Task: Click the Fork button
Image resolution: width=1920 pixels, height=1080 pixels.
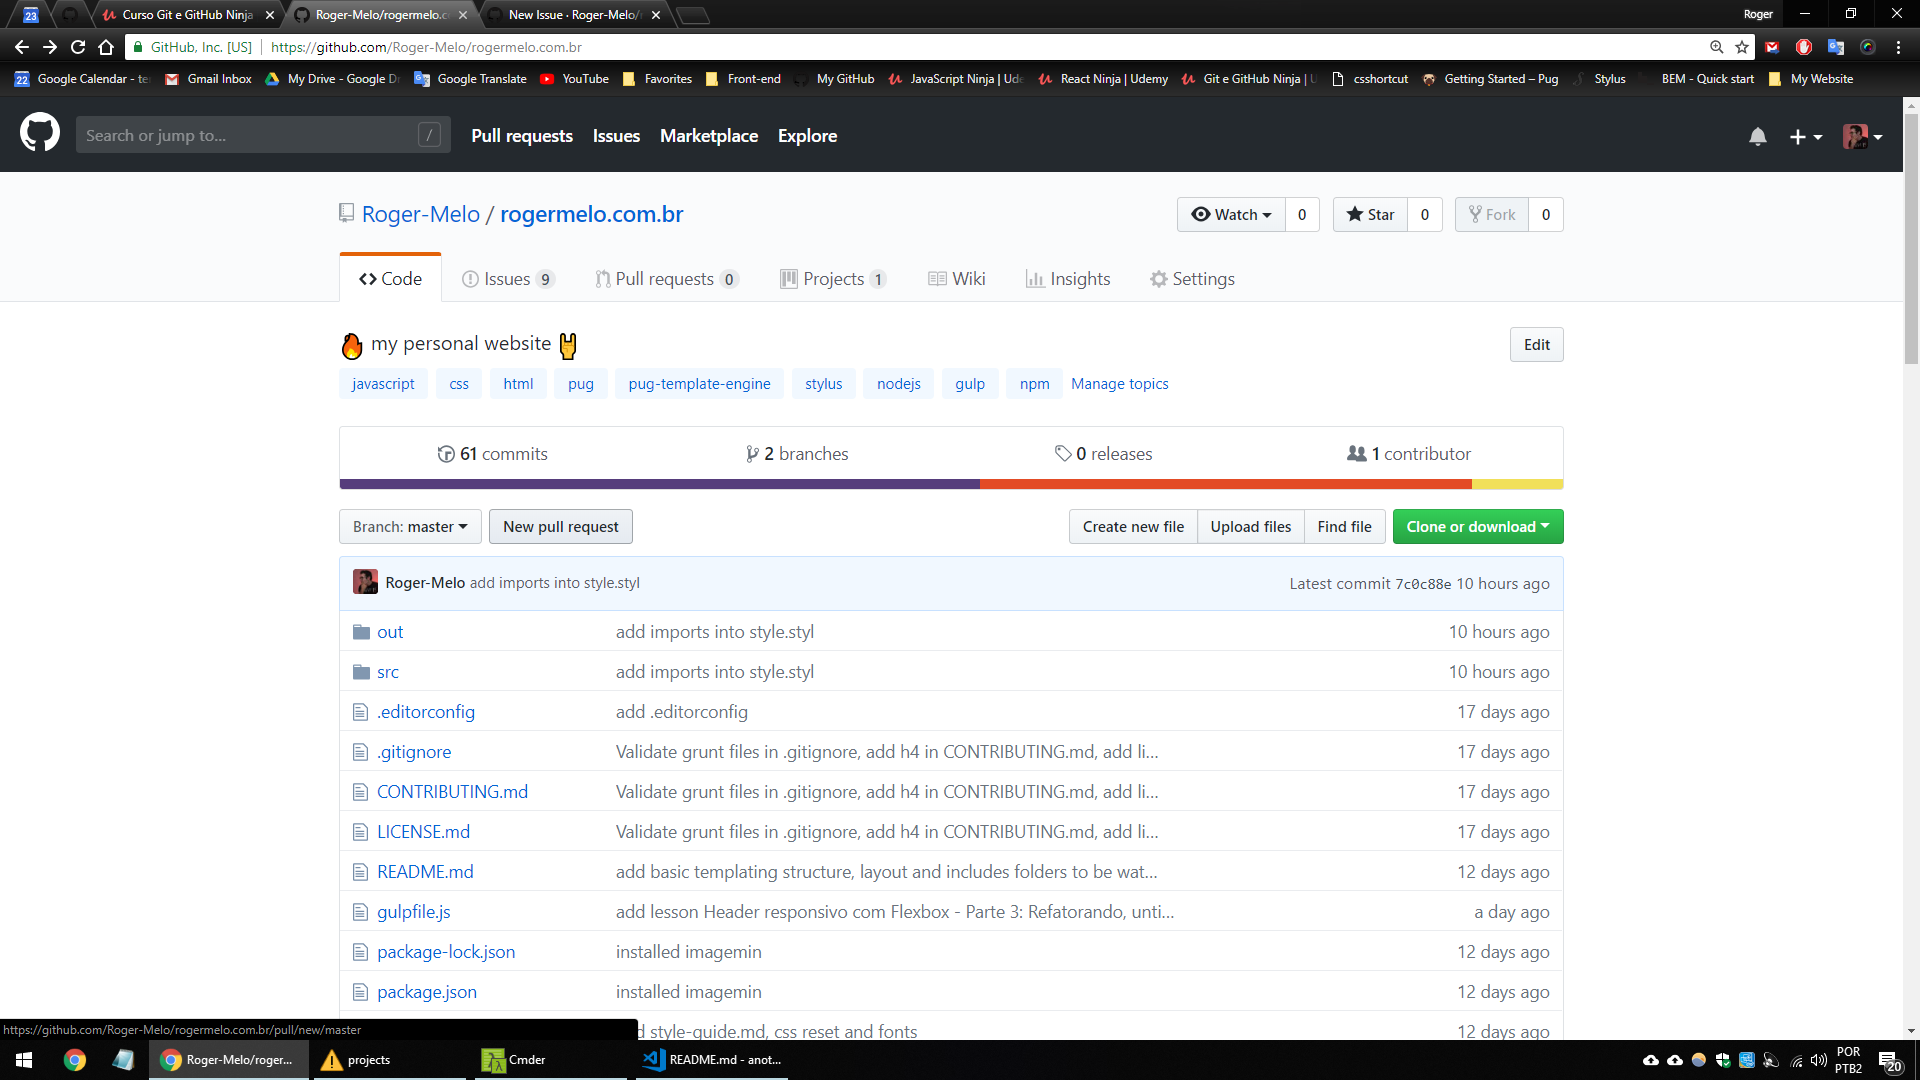Action: (1491, 214)
